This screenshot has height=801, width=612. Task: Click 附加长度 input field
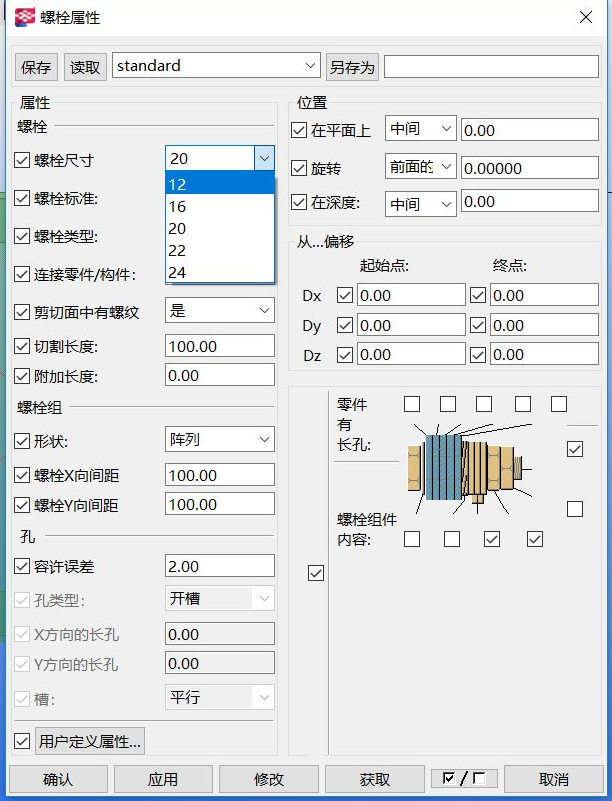pos(220,375)
